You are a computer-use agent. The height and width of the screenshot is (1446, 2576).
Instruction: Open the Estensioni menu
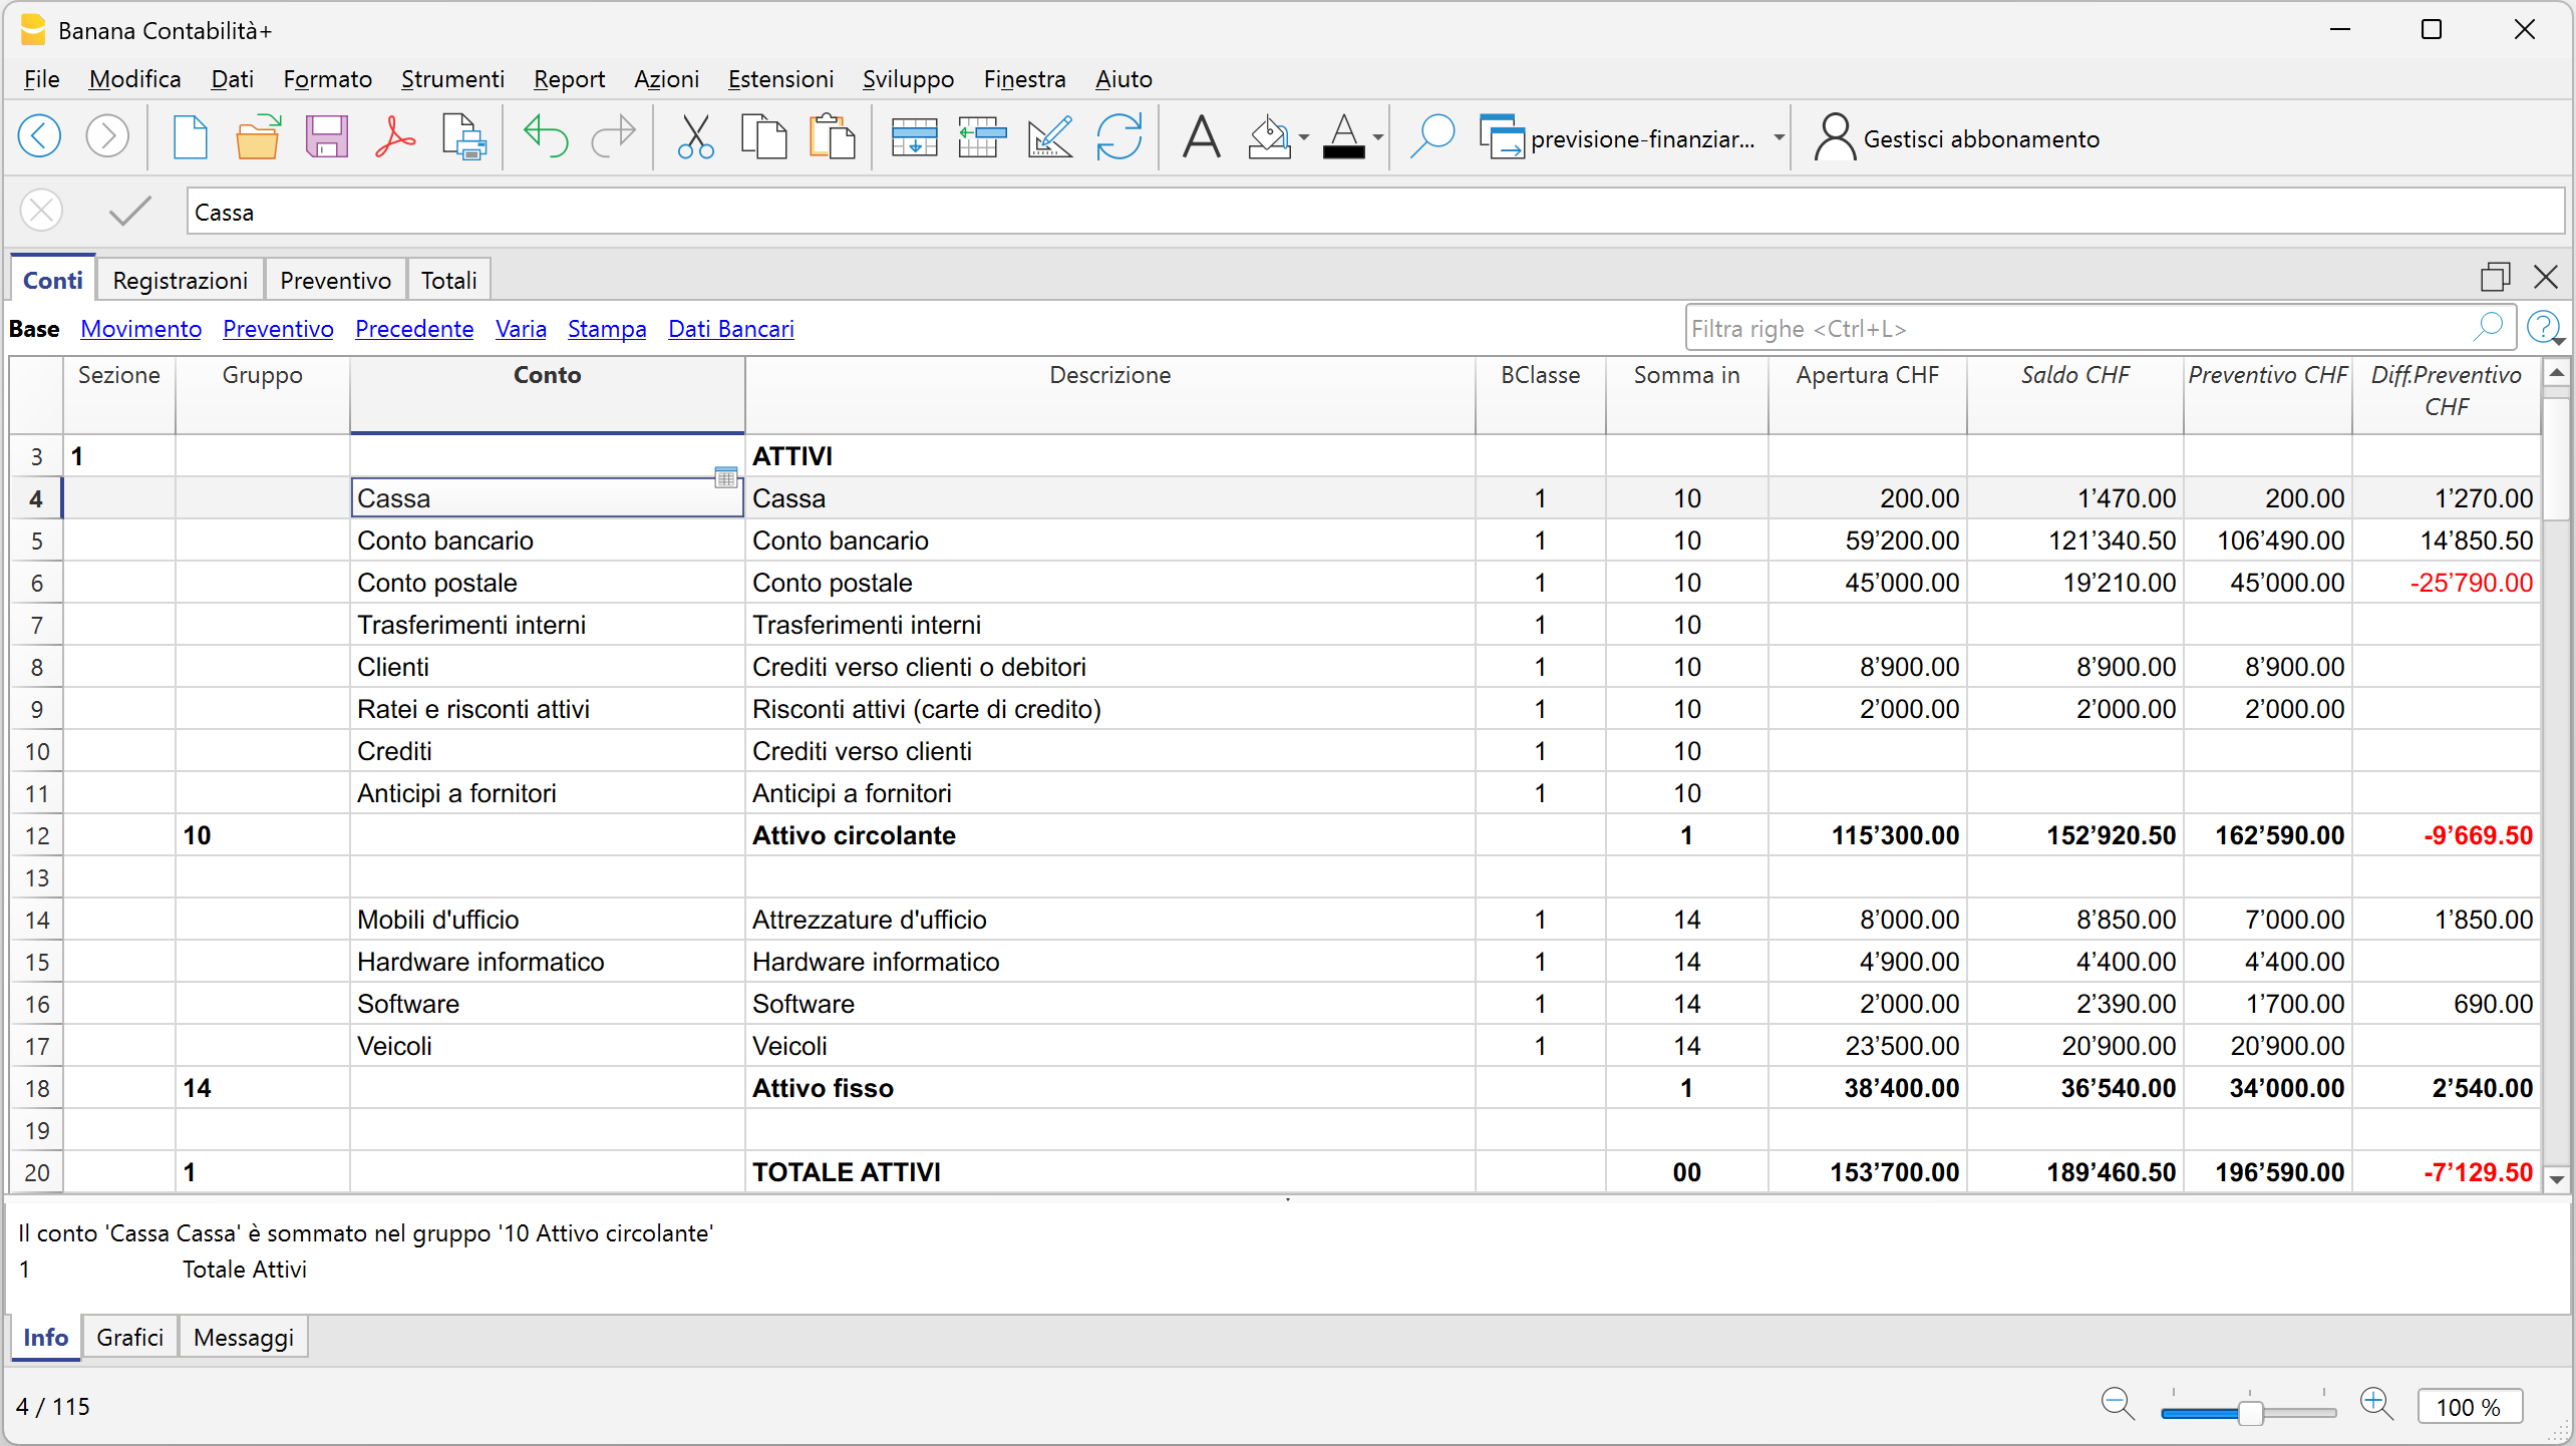pos(780,79)
